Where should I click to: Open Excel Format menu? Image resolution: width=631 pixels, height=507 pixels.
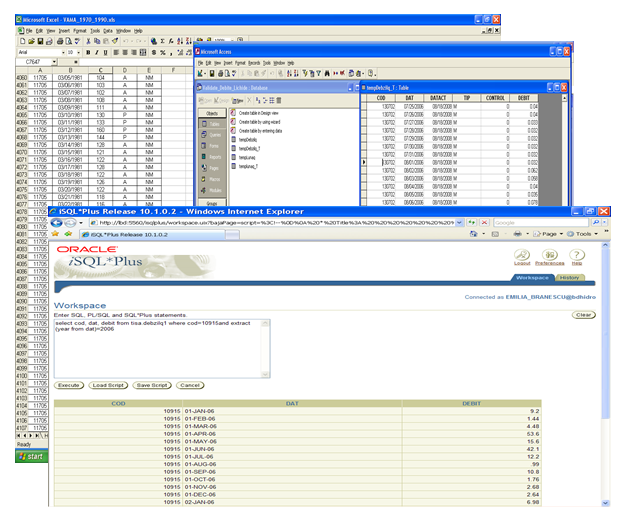tap(80, 31)
